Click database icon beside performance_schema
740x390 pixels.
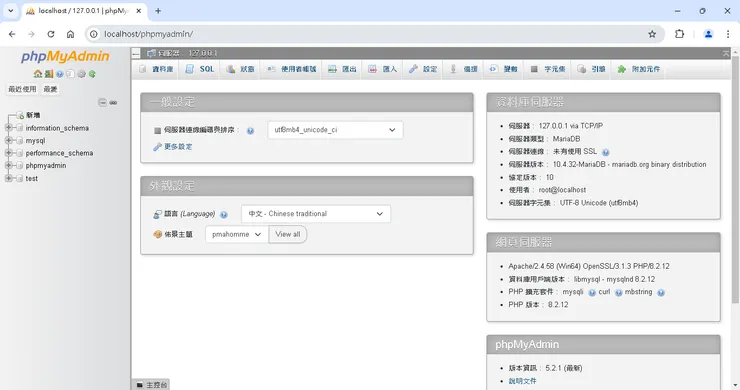click(19, 153)
